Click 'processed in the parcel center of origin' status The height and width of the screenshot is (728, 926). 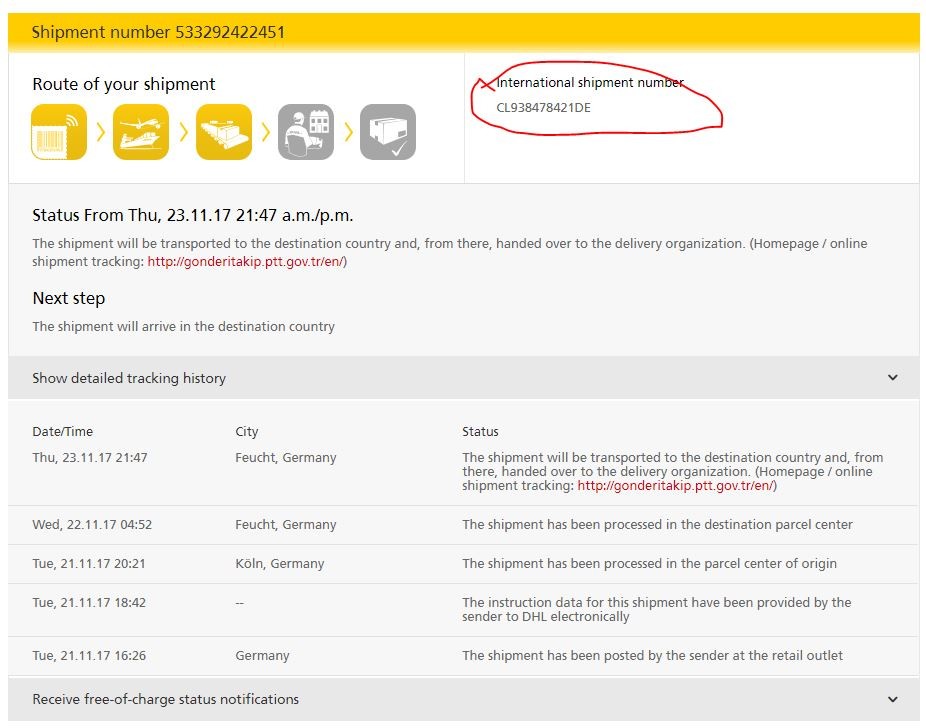[650, 563]
